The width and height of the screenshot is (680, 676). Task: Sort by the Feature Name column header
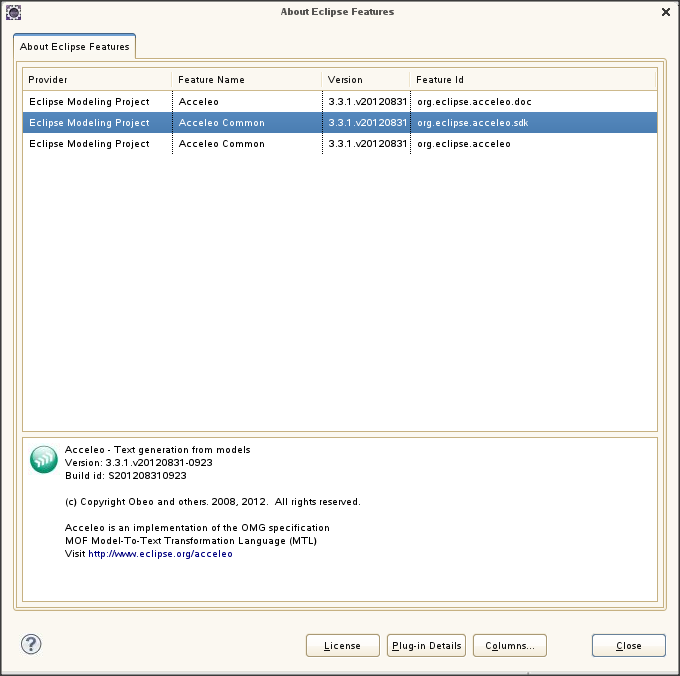[246, 80]
